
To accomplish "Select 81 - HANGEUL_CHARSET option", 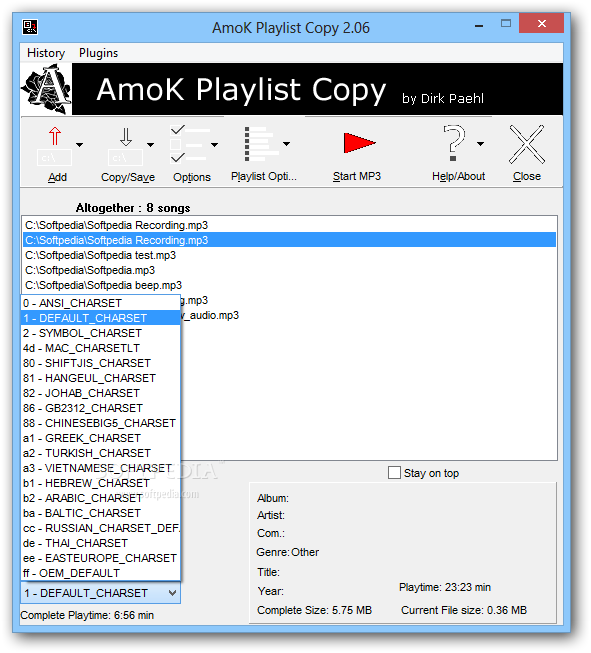I will (100, 378).
